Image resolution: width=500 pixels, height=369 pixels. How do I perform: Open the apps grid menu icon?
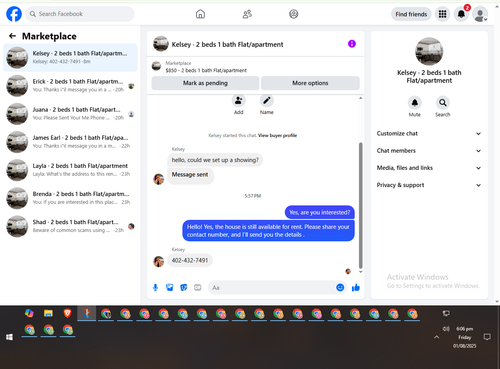[442, 14]
